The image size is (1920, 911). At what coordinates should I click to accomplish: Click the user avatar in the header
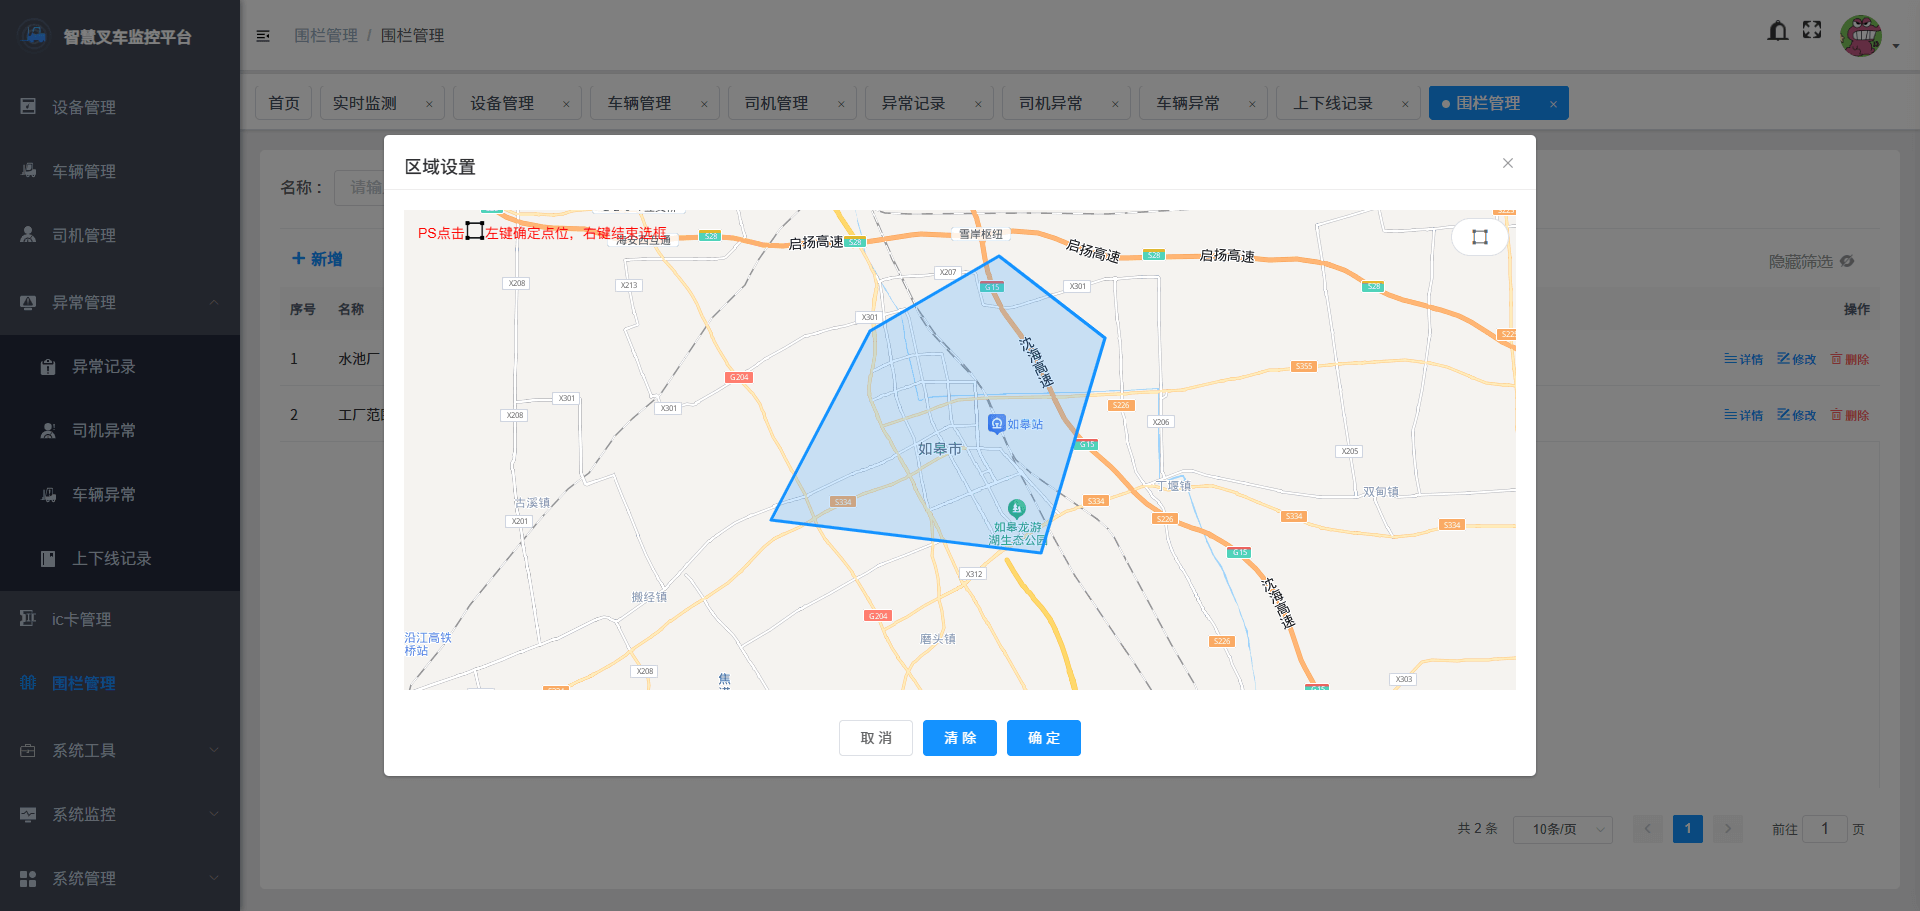point(1861,35)
